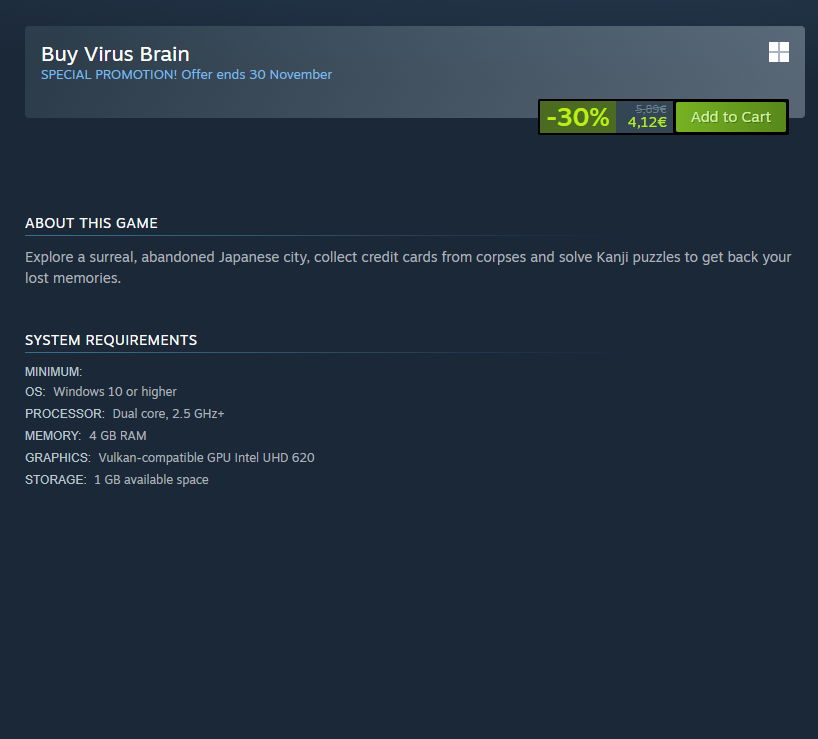Click the game description paragraph
Viewport: 818px width, 739px height.
408,268
